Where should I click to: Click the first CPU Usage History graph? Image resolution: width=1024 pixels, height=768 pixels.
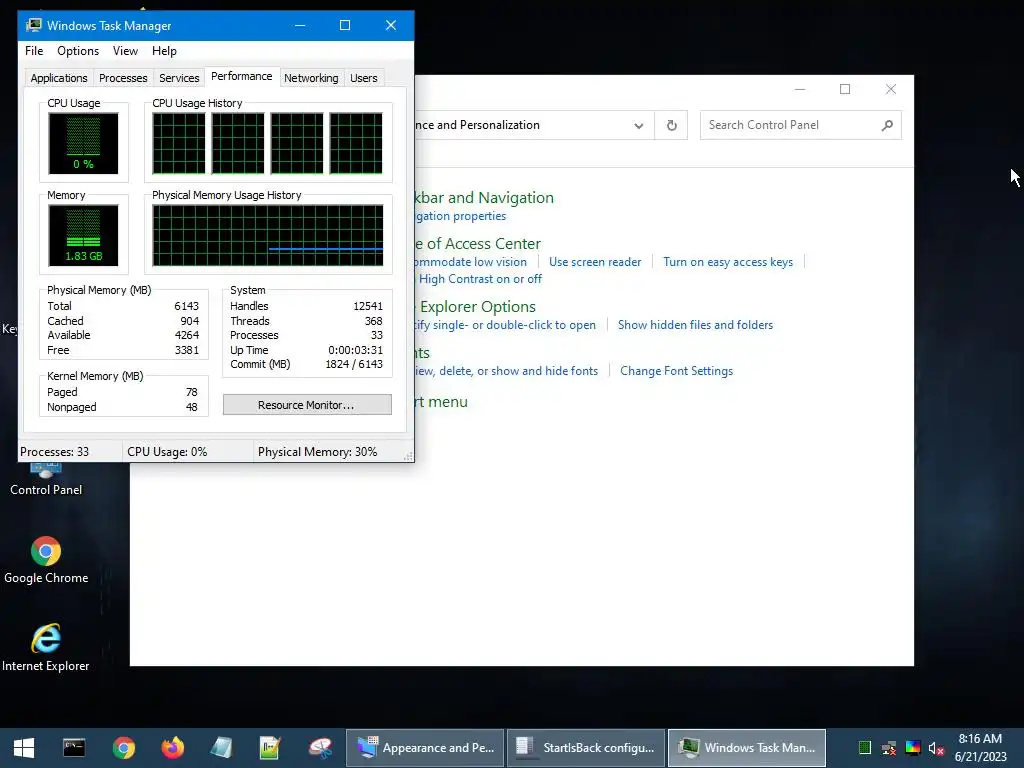(x=178, y=143)
